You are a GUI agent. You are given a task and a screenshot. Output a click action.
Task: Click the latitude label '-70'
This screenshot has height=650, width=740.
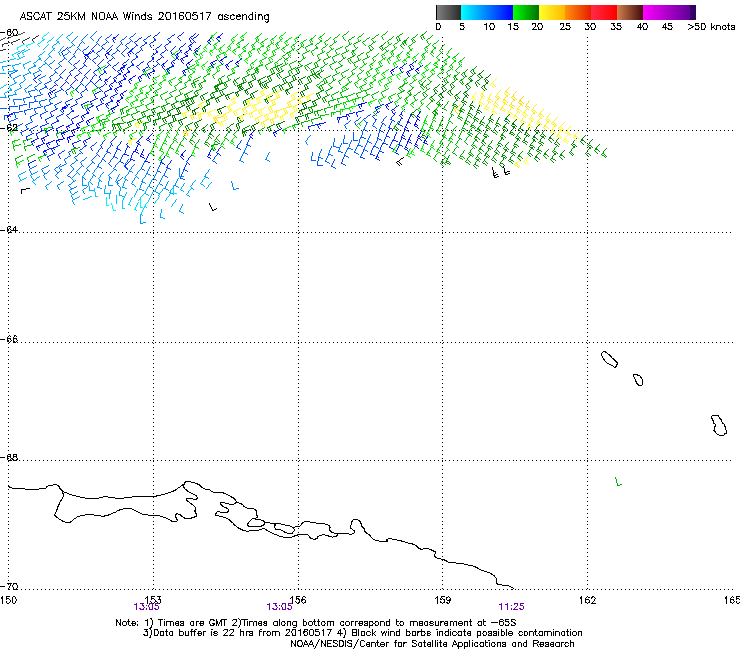tap(10, 586)
